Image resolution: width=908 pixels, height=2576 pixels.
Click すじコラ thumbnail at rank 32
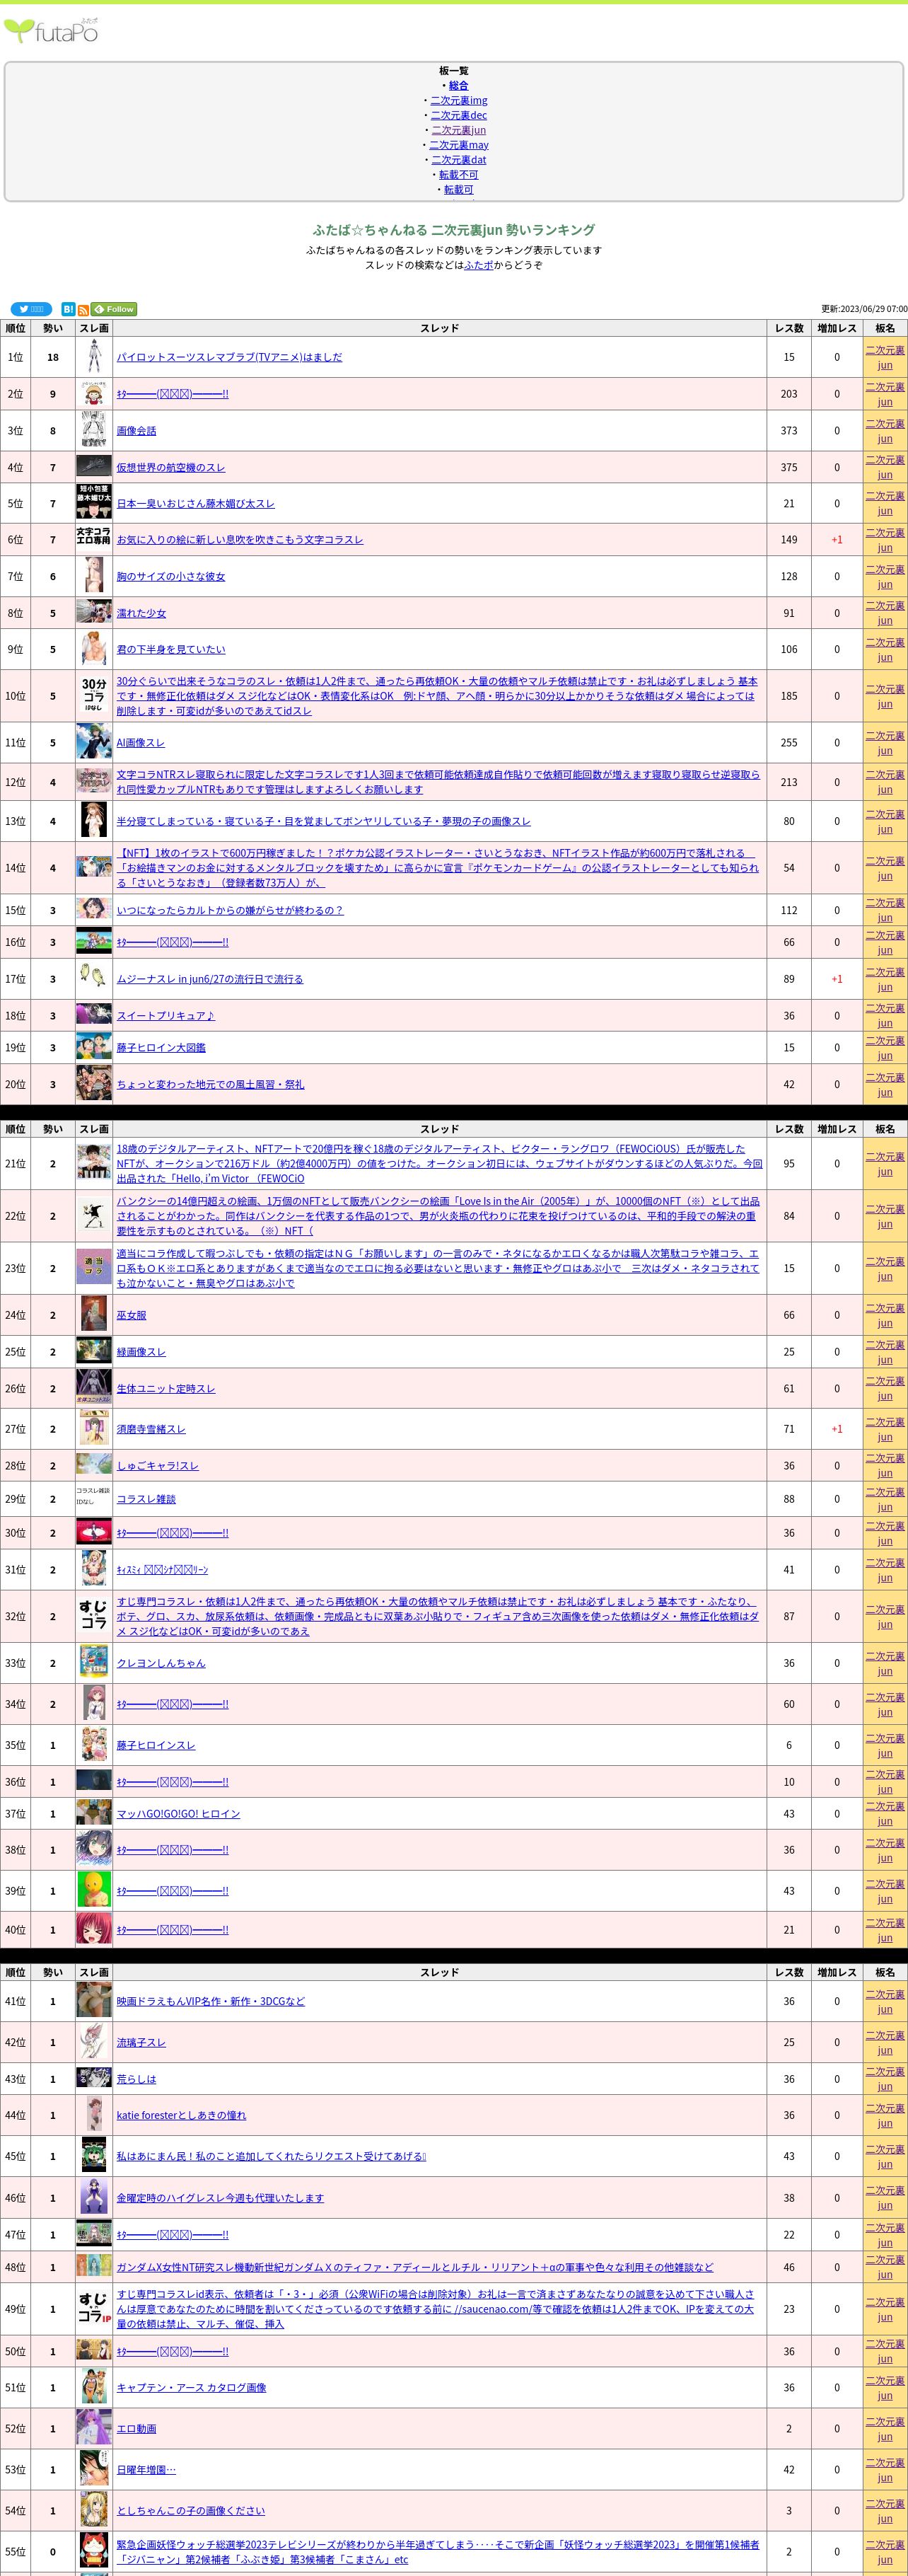point(94,1617)
